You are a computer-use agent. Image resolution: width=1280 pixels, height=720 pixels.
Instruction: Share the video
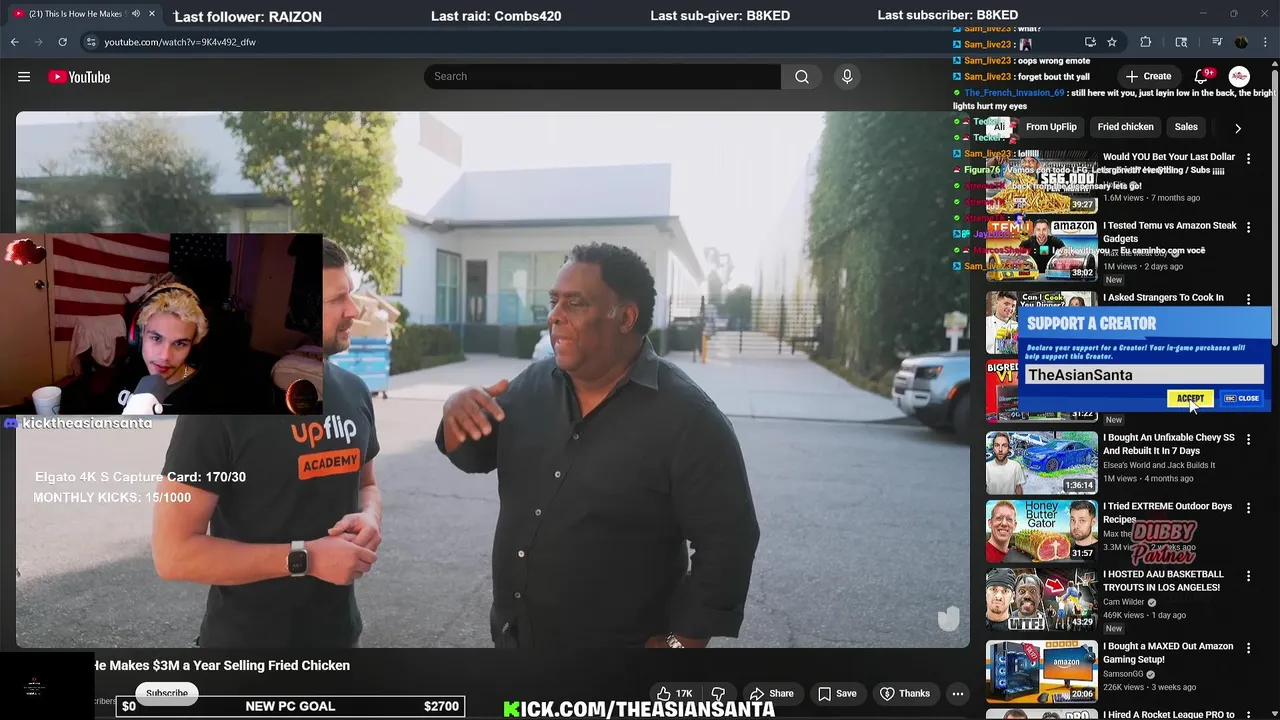(771, 693)
